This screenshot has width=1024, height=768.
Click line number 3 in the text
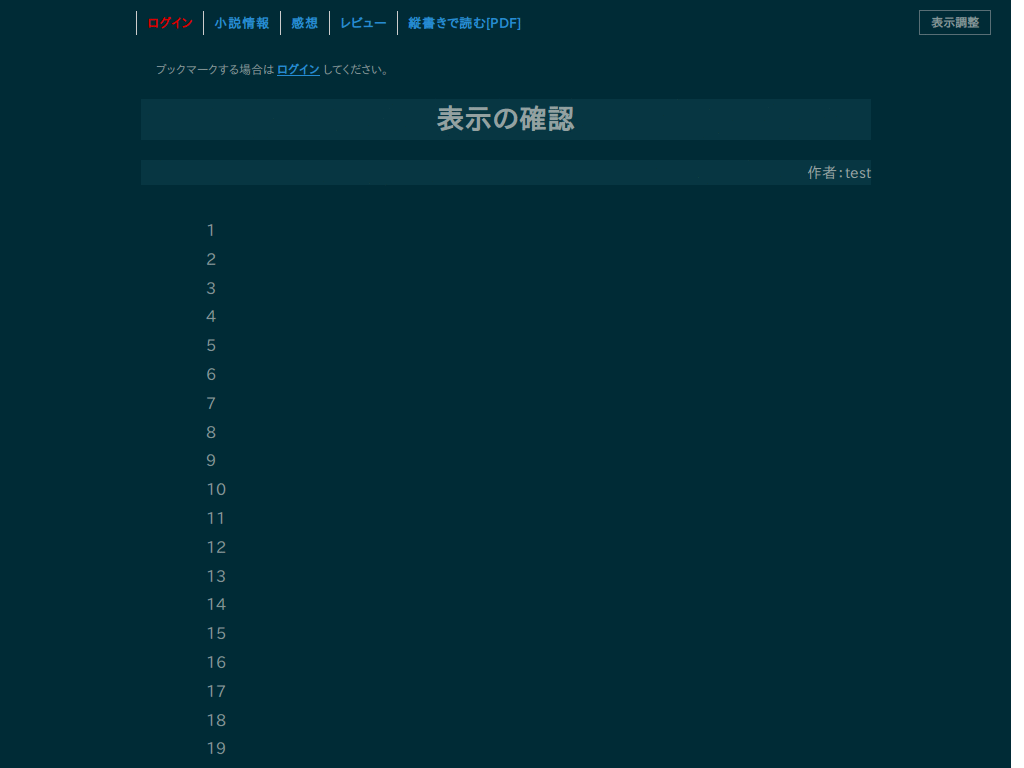[211, 288]
